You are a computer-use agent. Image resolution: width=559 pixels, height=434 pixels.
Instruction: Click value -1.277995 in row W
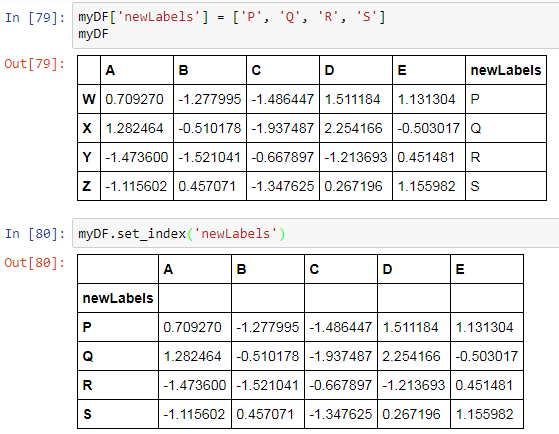[210, 99]
